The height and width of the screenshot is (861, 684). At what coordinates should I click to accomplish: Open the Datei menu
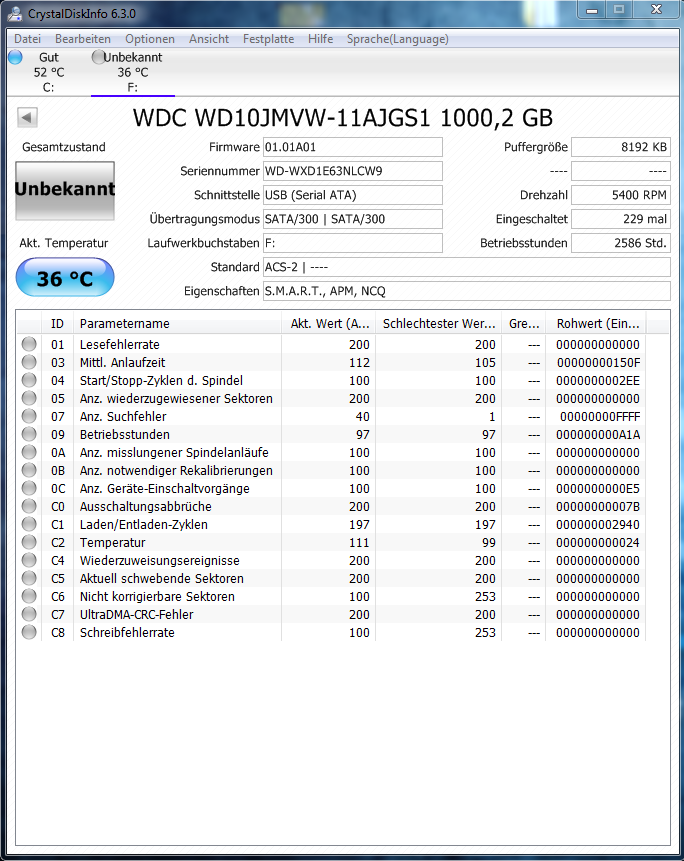click(x=27, y=39)
